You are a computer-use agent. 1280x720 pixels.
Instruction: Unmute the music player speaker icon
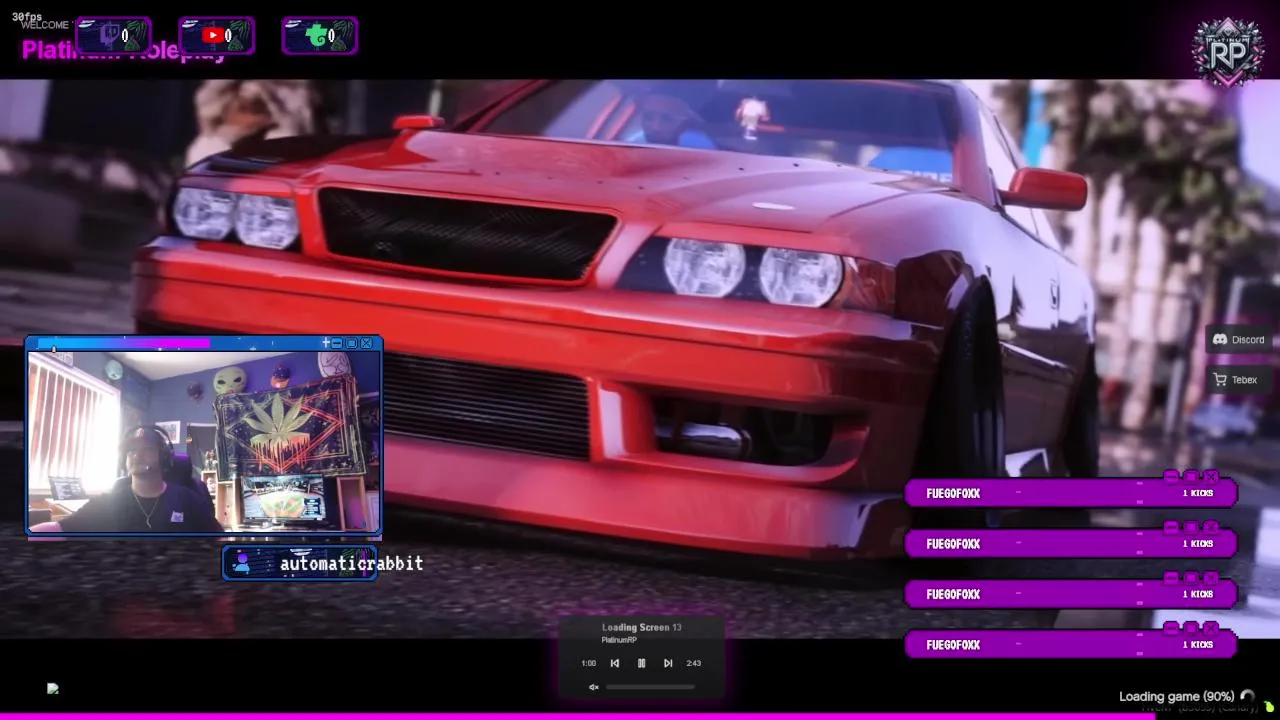[593, 687]
